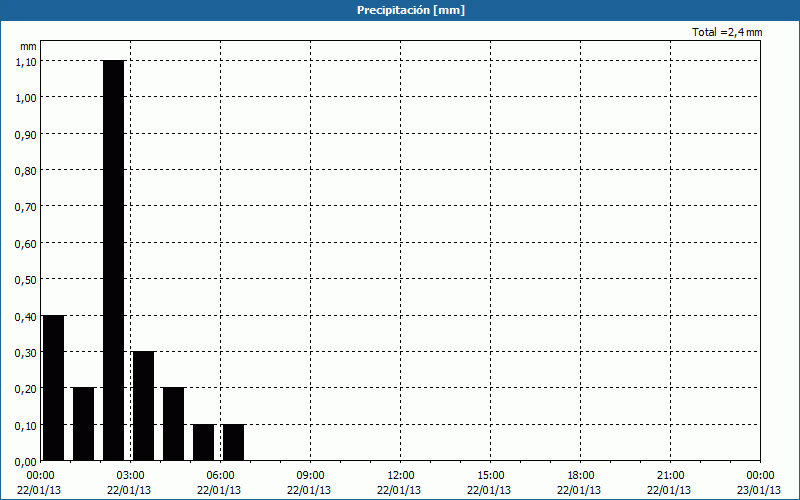Click the Total =2,4 mm label
This screenshot has height=500, width=800.
coord(727,32)
